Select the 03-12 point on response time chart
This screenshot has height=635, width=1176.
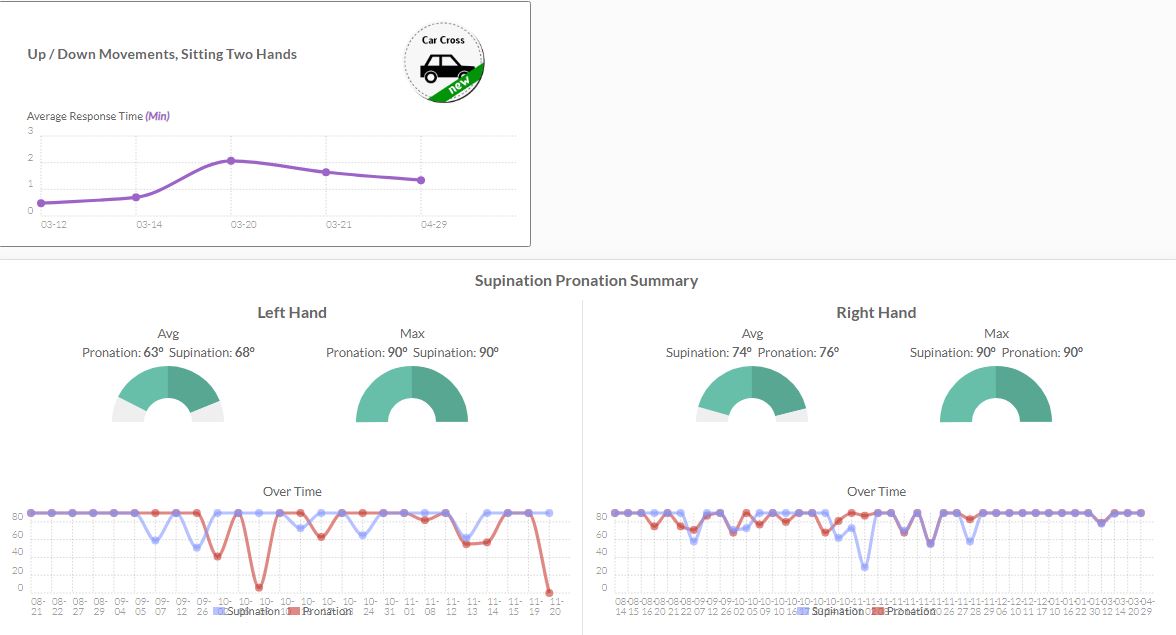41,203
